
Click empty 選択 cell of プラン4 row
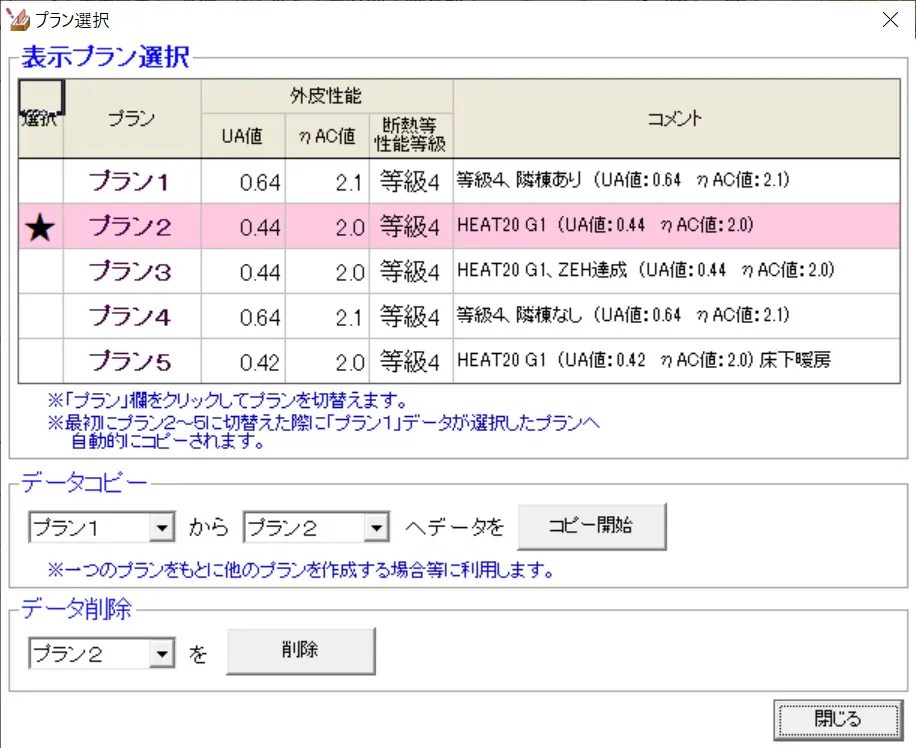click(x=41, y=316)
